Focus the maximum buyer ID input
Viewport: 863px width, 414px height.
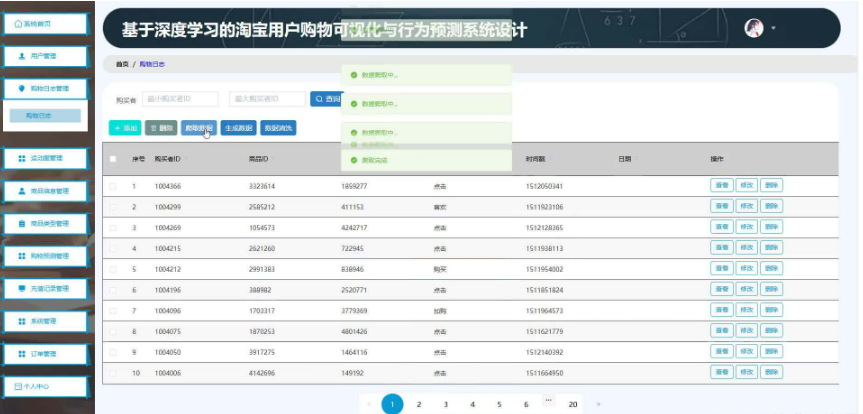[267, 99]
